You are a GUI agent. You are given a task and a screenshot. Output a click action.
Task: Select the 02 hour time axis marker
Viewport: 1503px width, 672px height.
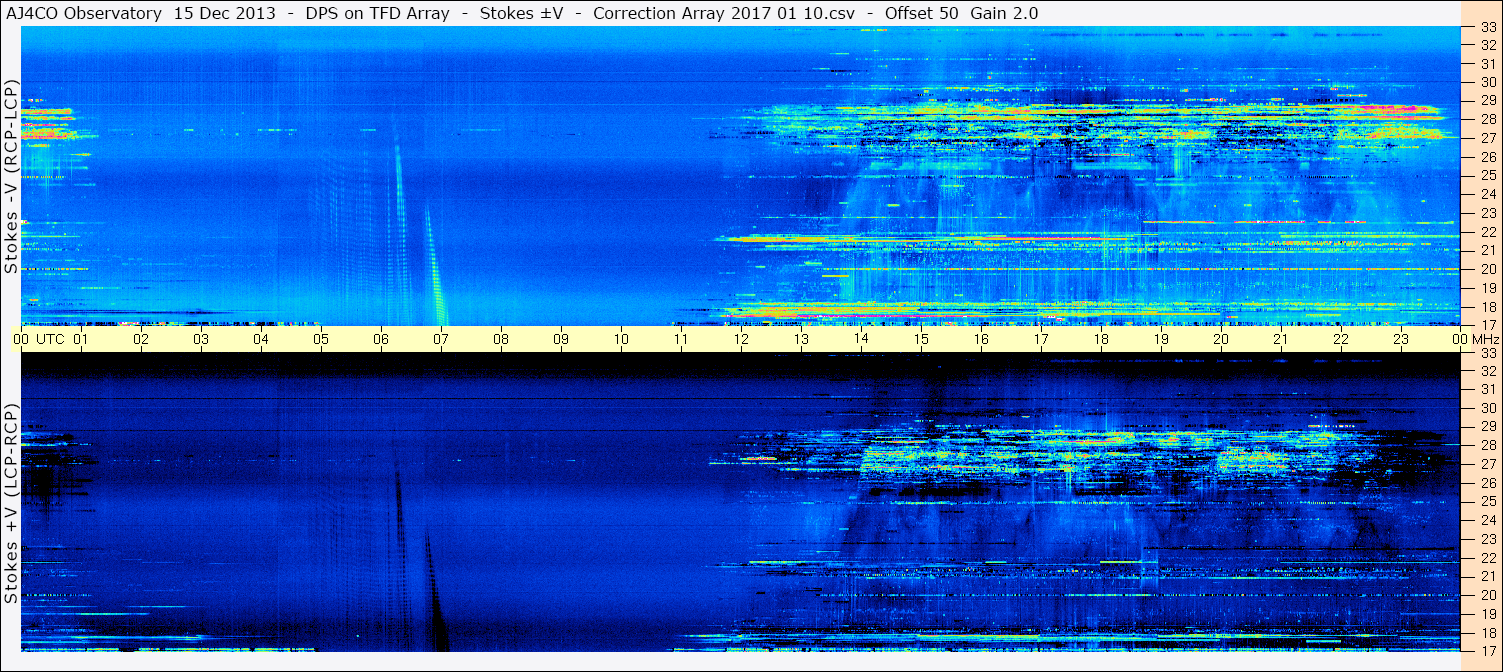point(141,339)
